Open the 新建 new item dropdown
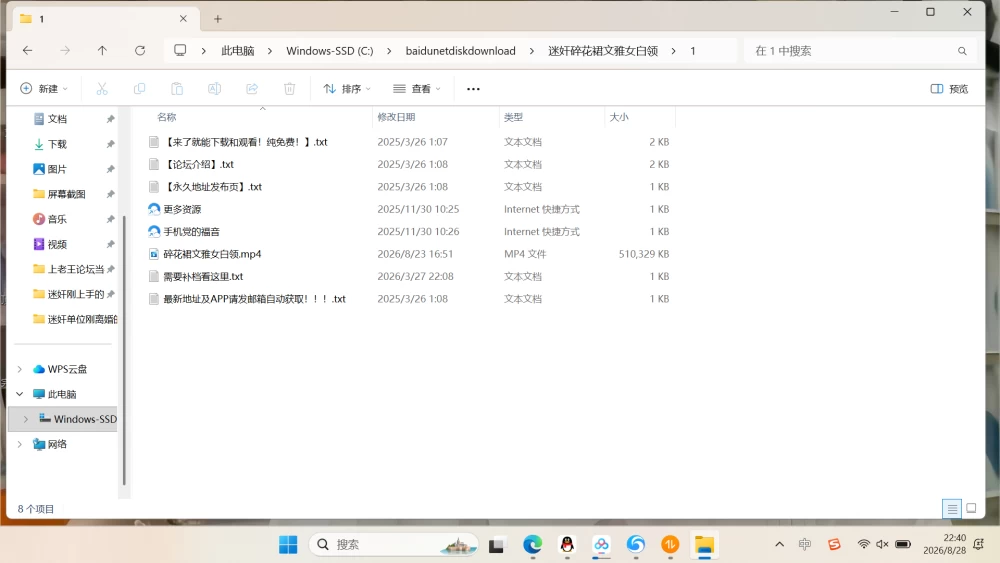Viewport: 1000px width, 563px height. pos(44,89)
